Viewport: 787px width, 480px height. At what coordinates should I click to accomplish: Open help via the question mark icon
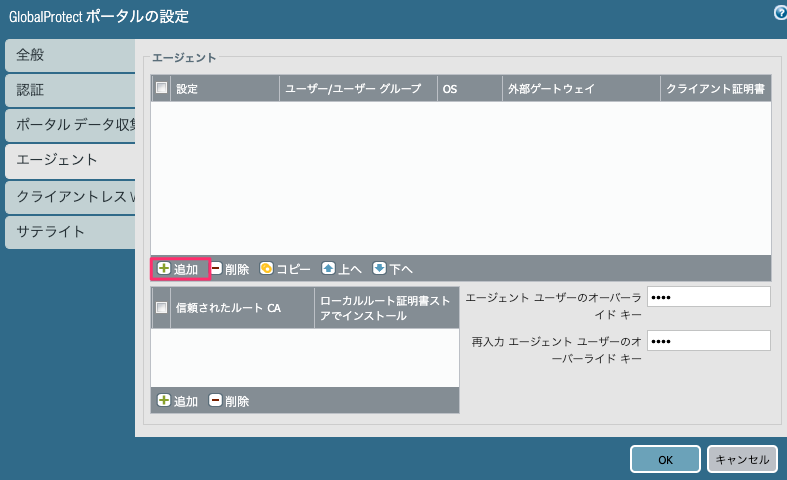781,14
